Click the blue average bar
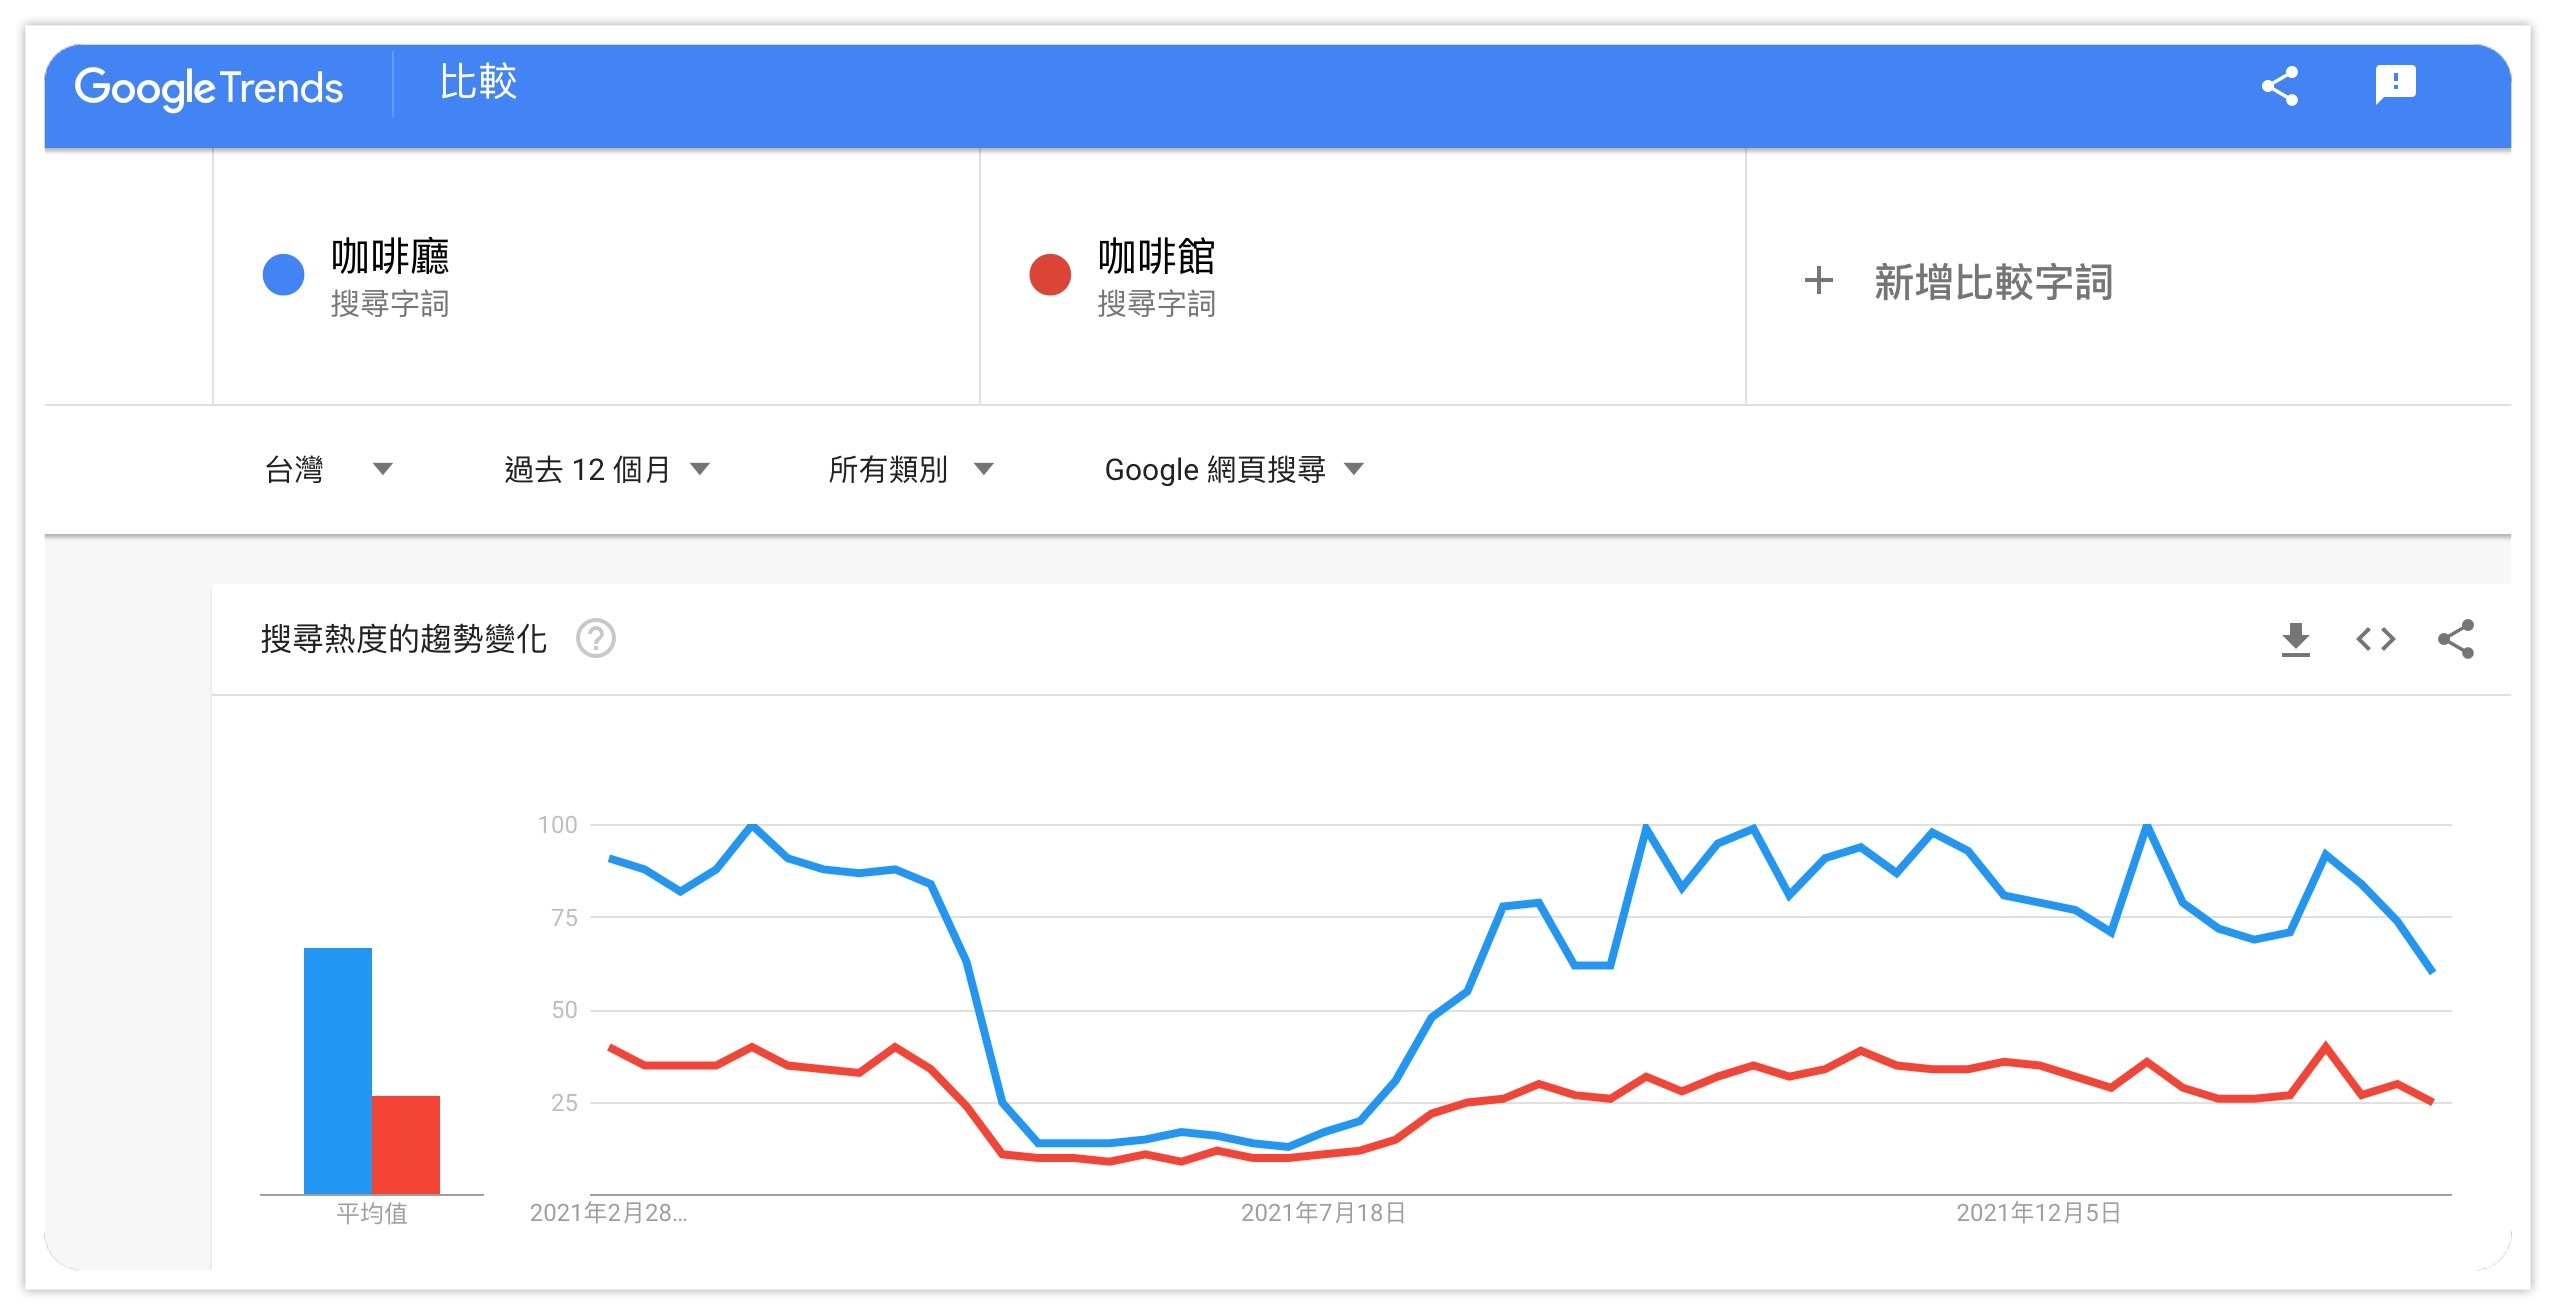The image size is (2556, 1315). (x=338, y=1070)
